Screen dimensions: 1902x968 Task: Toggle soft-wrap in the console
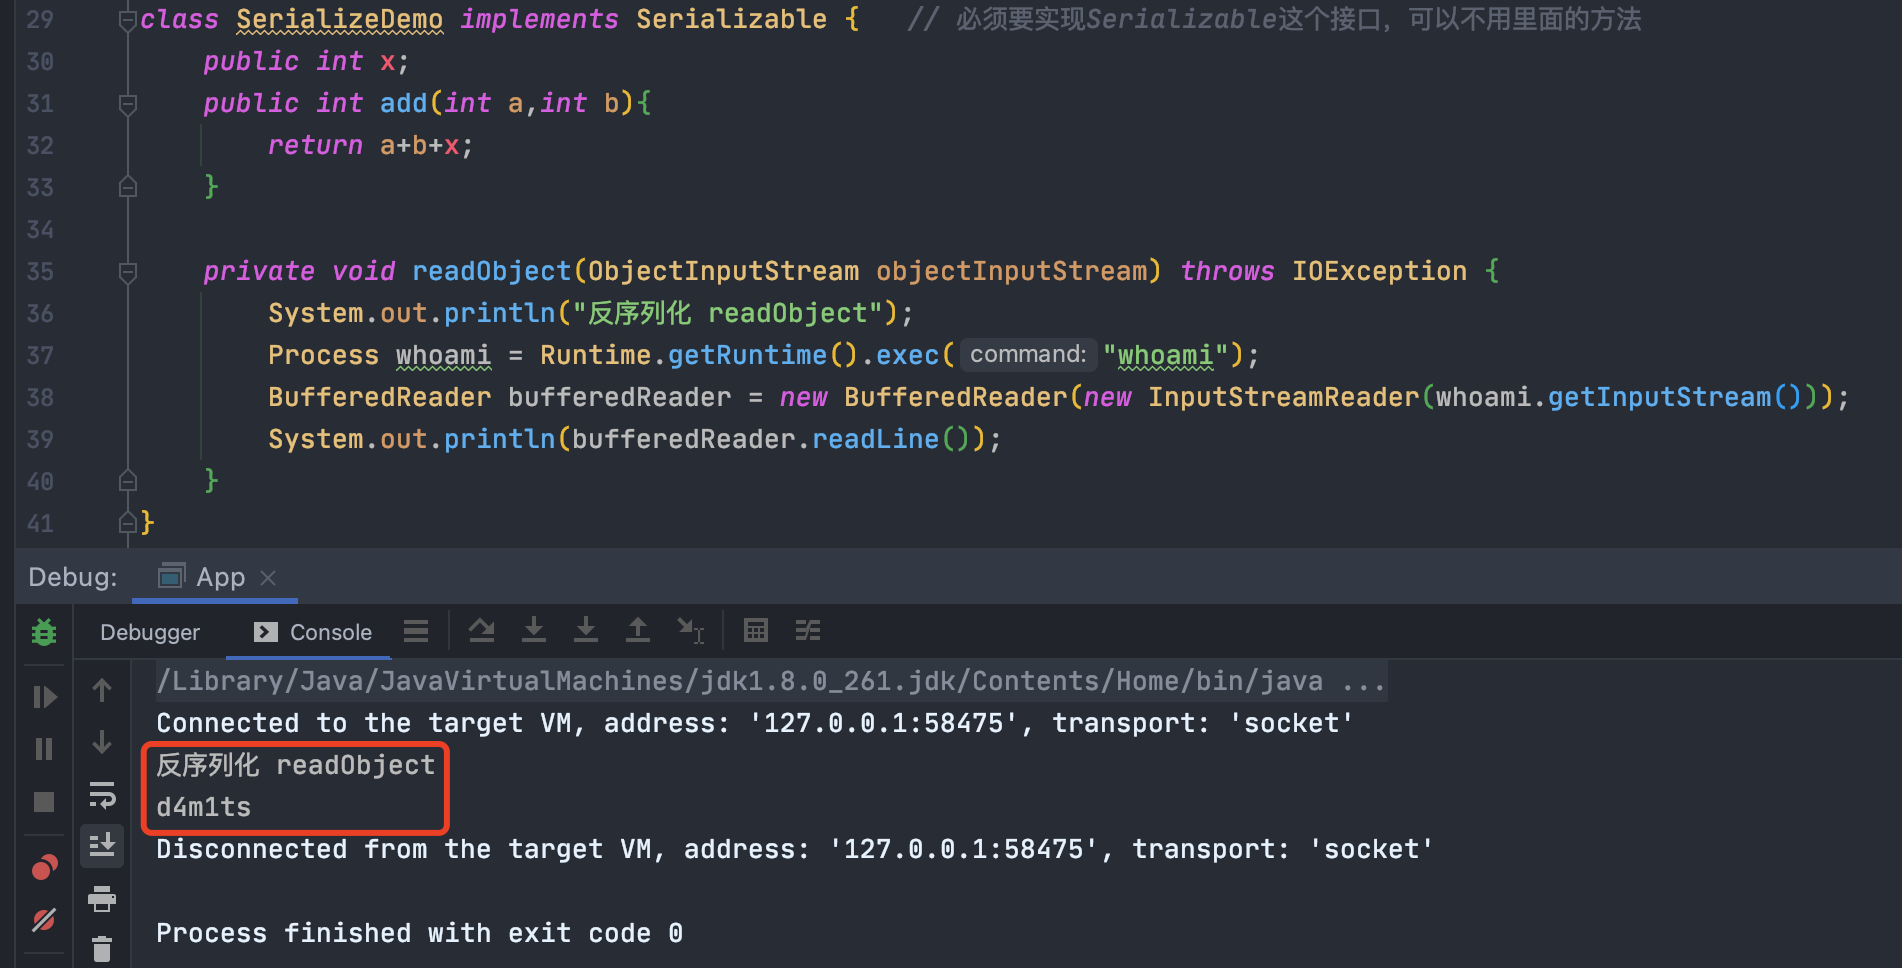(x=102, y=795)
